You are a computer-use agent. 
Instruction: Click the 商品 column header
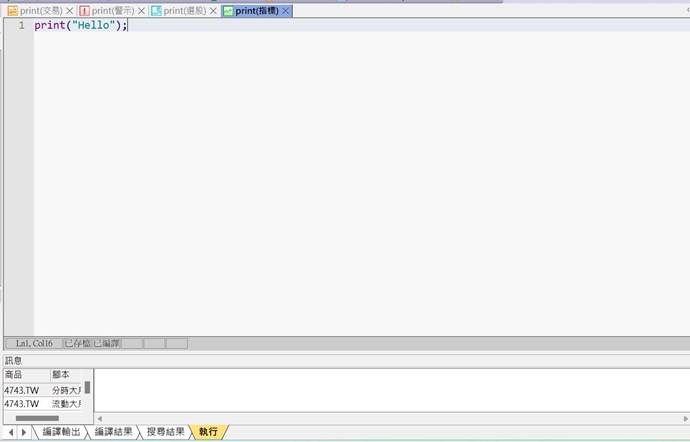pyautogui.click(x=26, y=375)
